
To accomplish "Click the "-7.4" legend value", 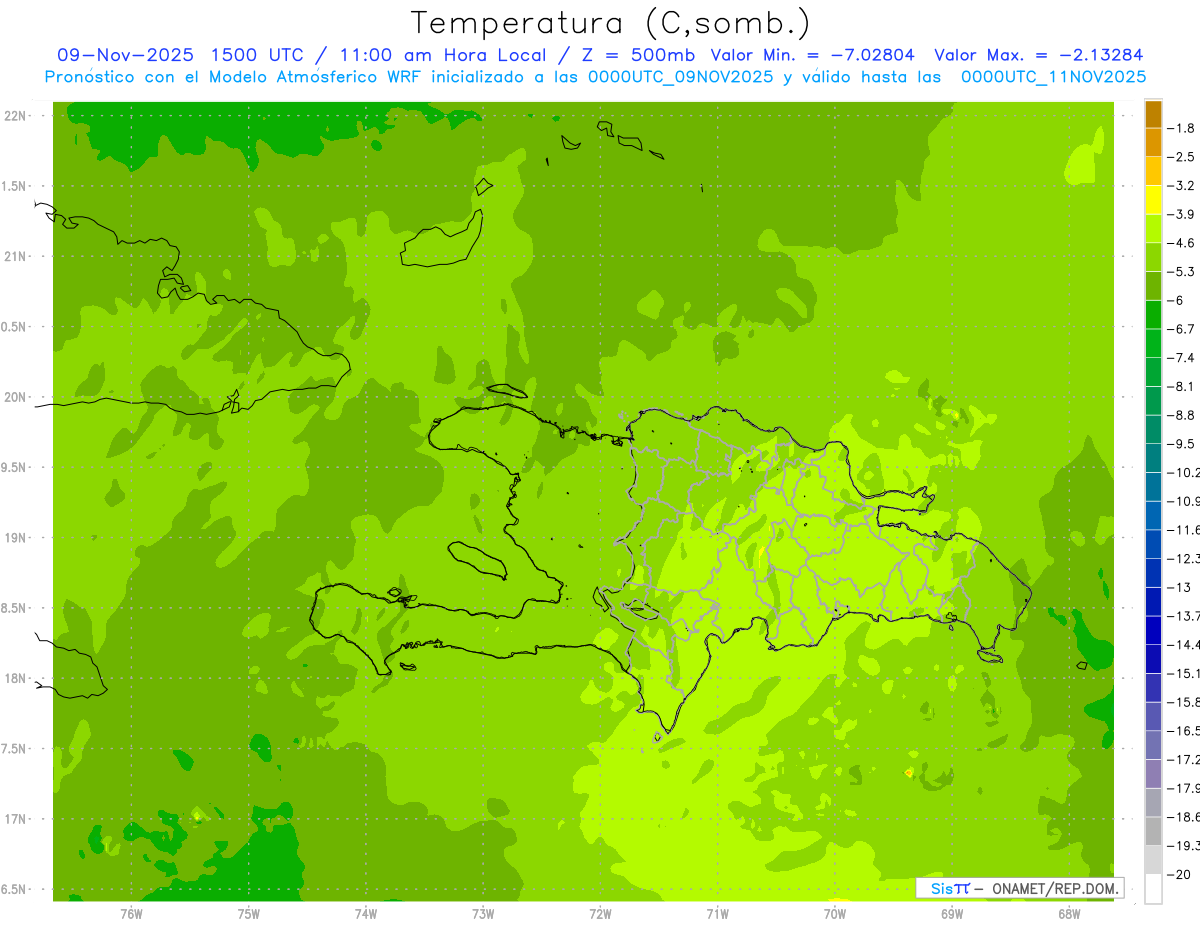I will coord(1181,358).
